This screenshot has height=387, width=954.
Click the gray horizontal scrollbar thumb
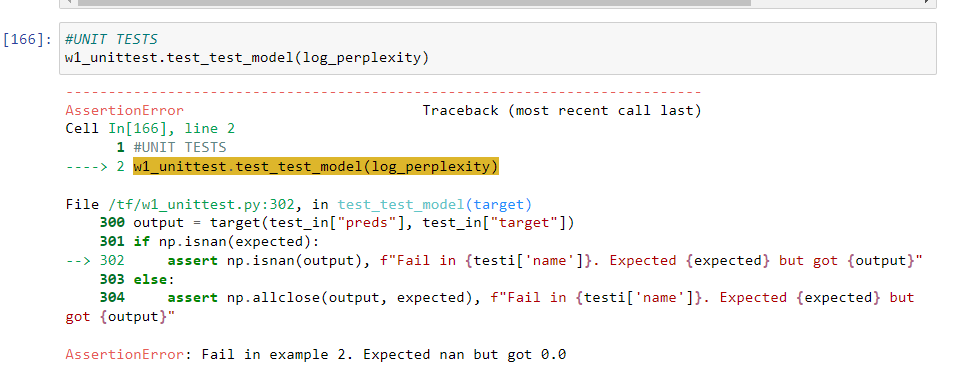click(x=414, y=2)
